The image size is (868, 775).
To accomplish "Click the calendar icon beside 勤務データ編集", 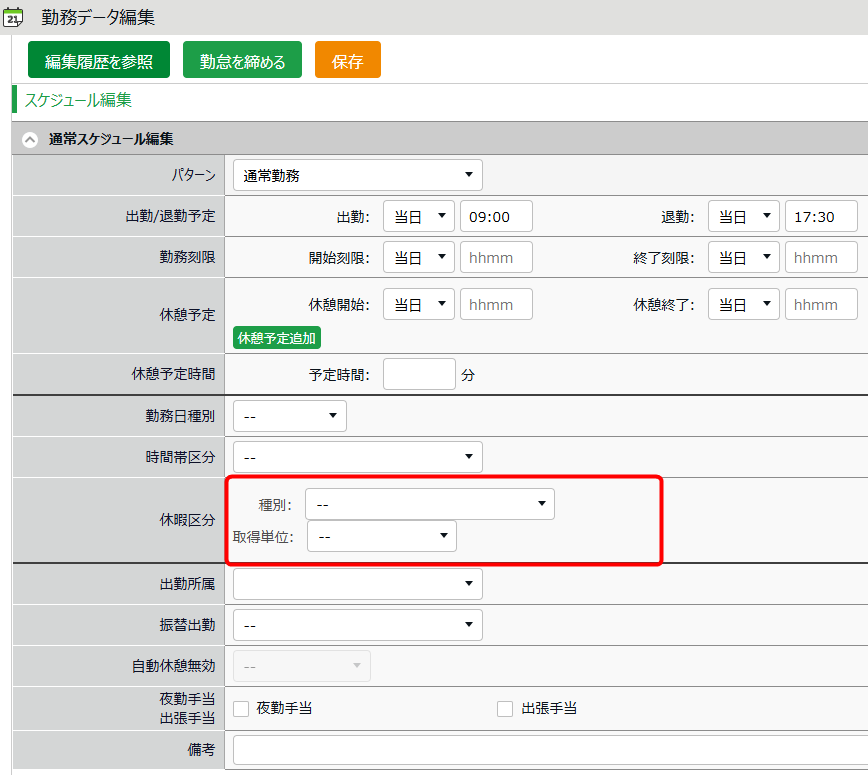I will (x=14, y=17).
